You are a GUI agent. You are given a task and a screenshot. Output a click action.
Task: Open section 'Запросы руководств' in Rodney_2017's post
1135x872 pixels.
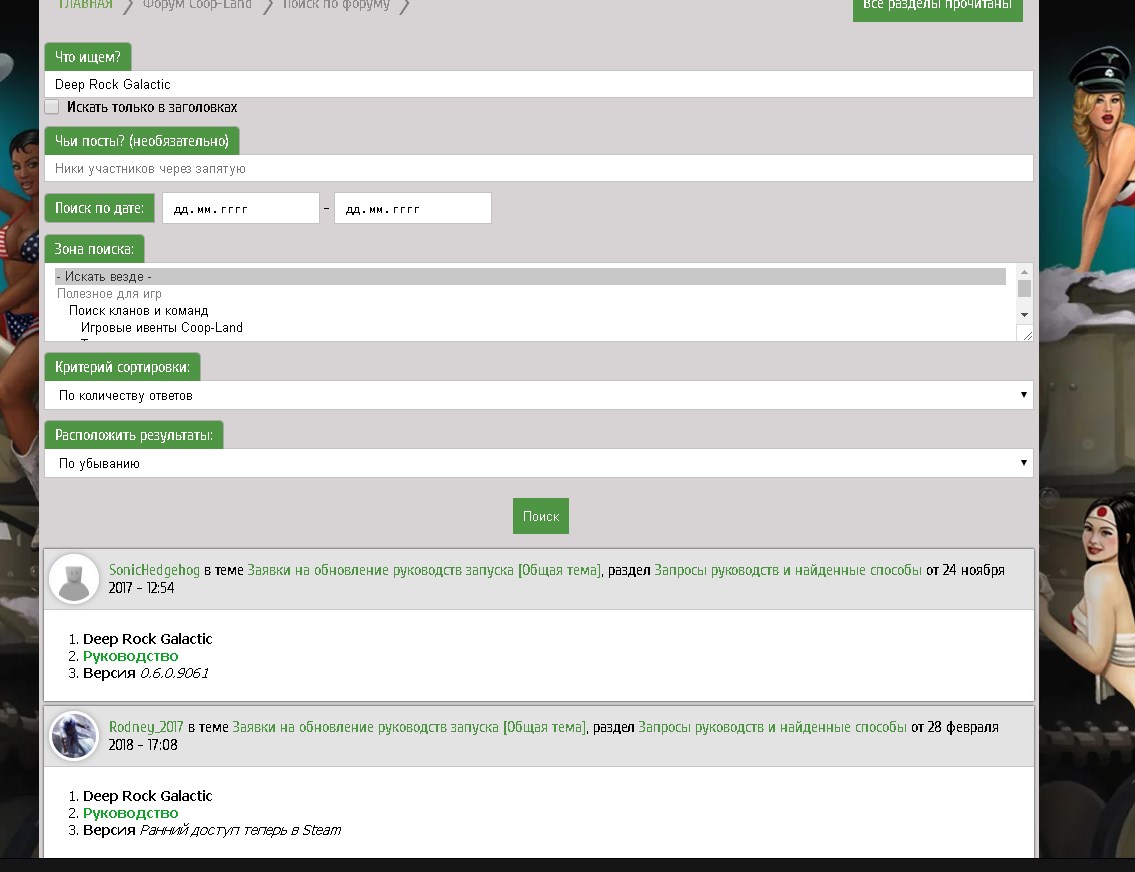[772, 727]
